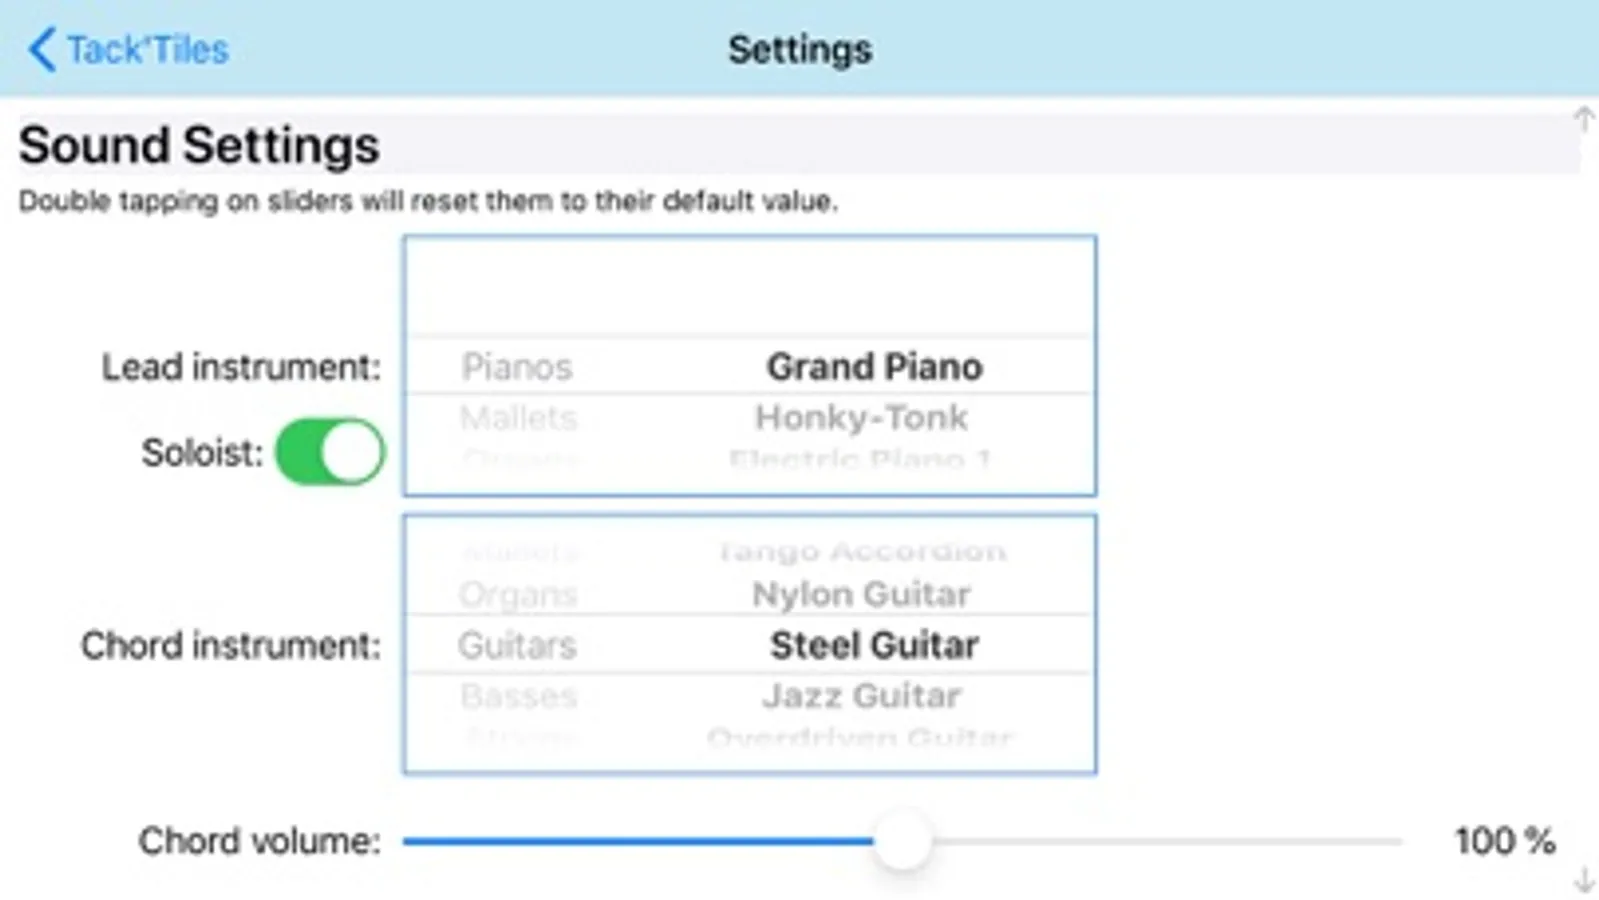
Task: Choose Overdriven Guitar in chord picker
Action: (859, 738)
